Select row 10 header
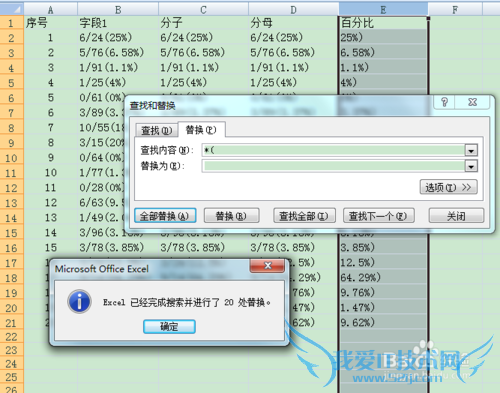The width and height of the screenshot is (500, 393). [11, 158]
